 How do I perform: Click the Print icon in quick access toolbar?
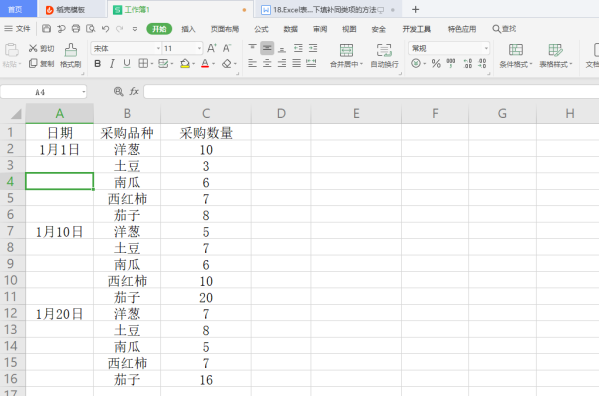76,29
